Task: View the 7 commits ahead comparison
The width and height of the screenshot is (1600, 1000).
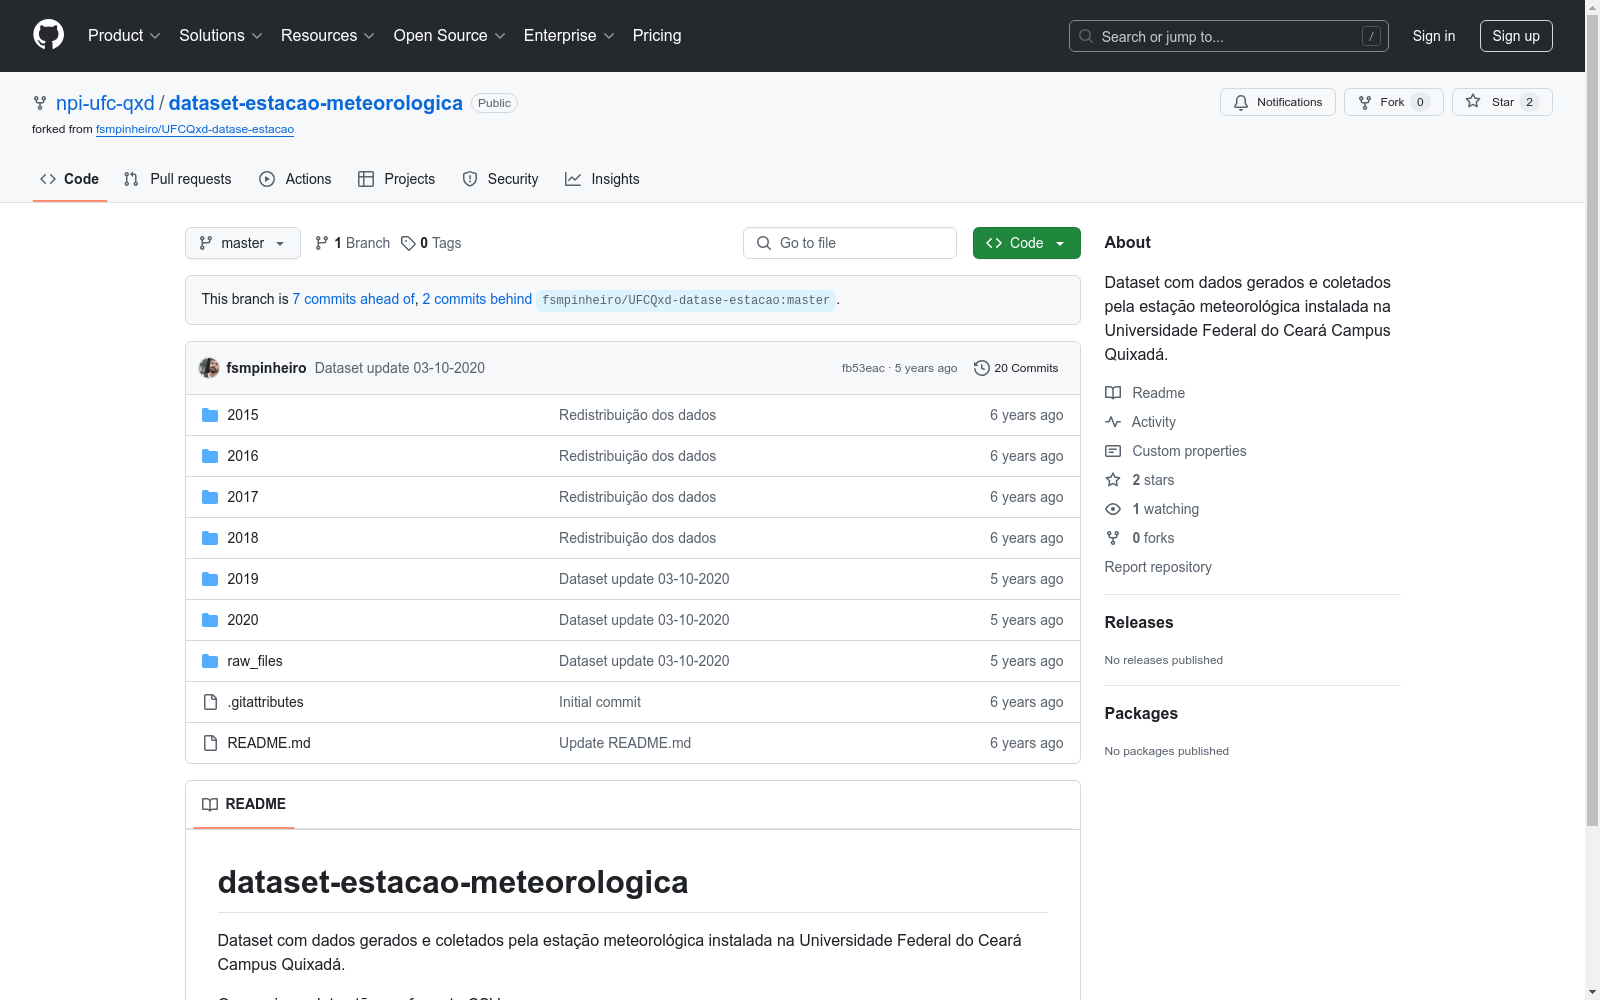Action: coord(354,299)
